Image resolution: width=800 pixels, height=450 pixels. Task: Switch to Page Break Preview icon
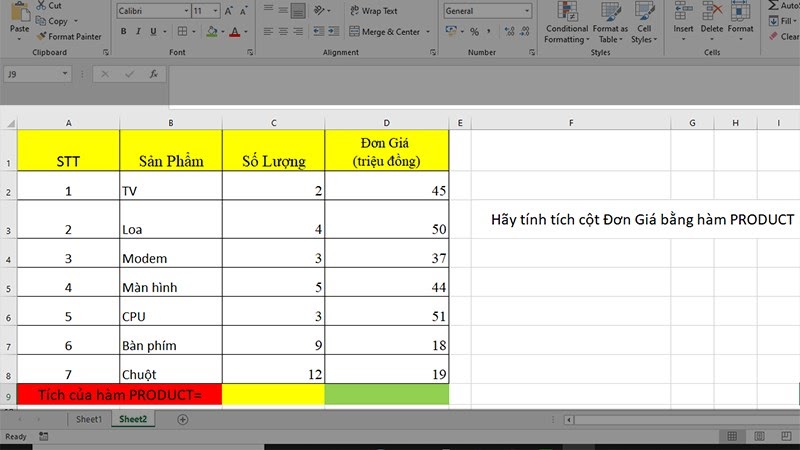click(x=786, y=436)
